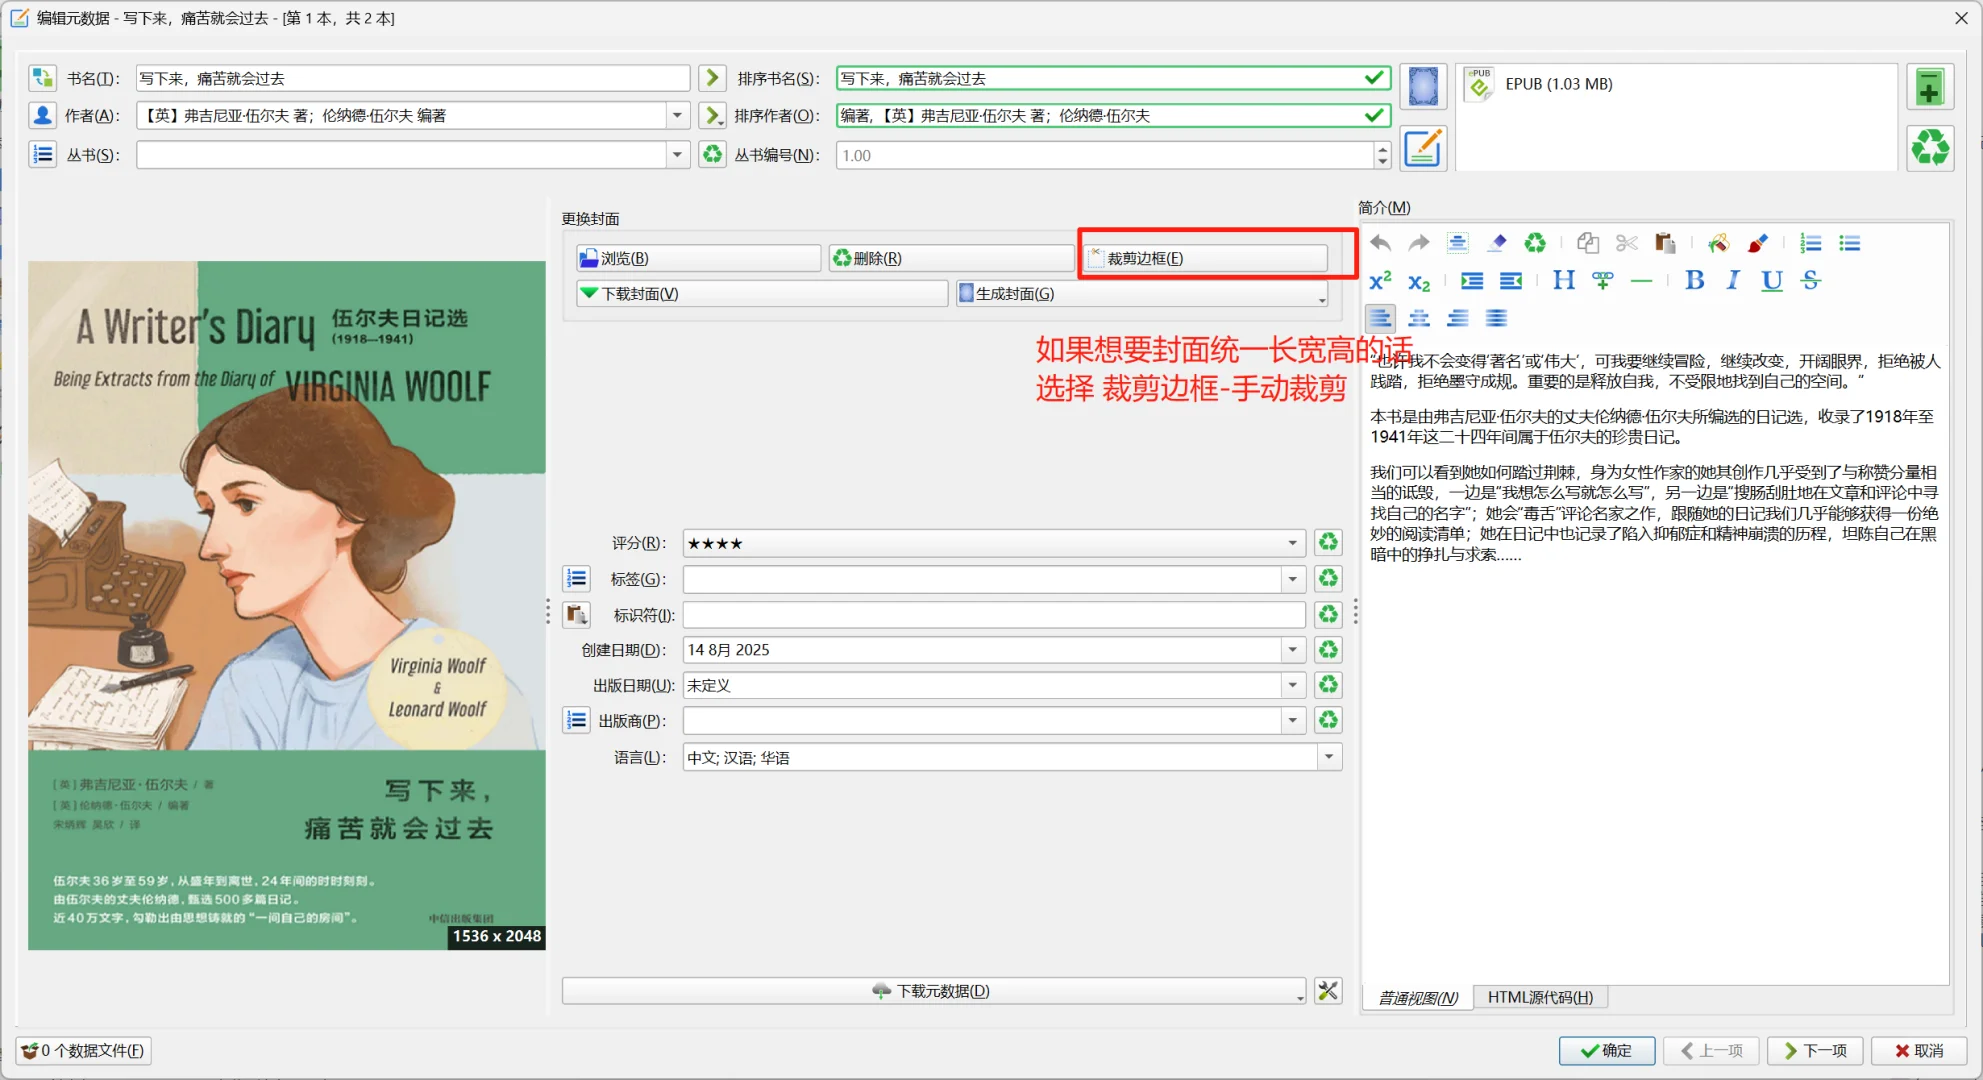Cancel the metadata edit dialog
Image resolution: width=1983 pixels, height=1080 pixels.
pos(1919,1050)
